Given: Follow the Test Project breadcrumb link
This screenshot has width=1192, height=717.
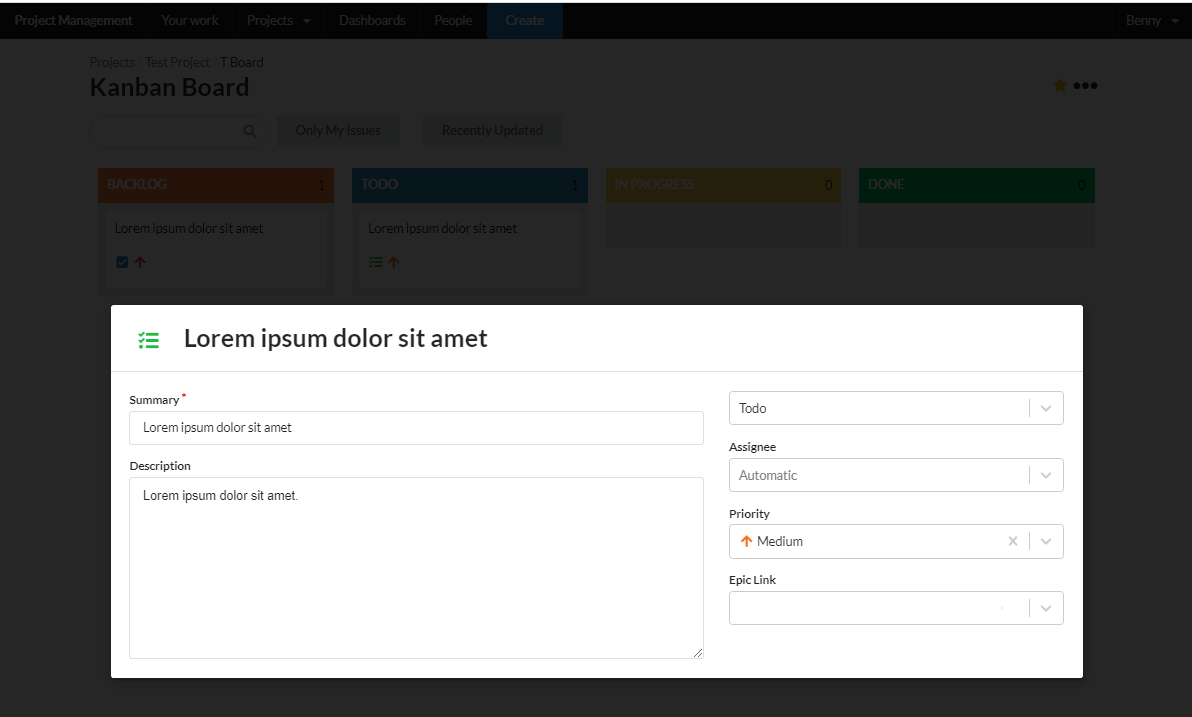Looking at the screenshot, I should click(x=177, y=62).
